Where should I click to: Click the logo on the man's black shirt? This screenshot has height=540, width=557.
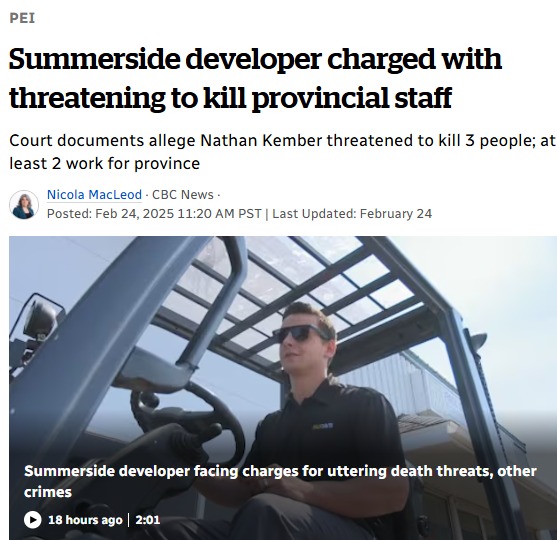click(323, 426)
